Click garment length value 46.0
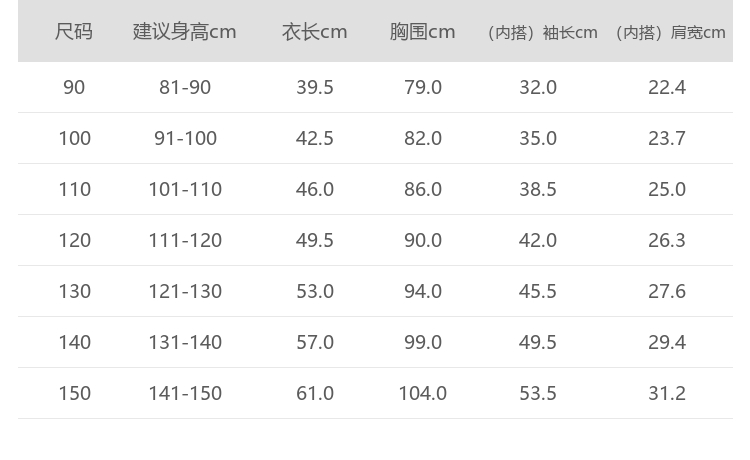The width and height of the screenshot is (750, 460). [x=315, y=189]
